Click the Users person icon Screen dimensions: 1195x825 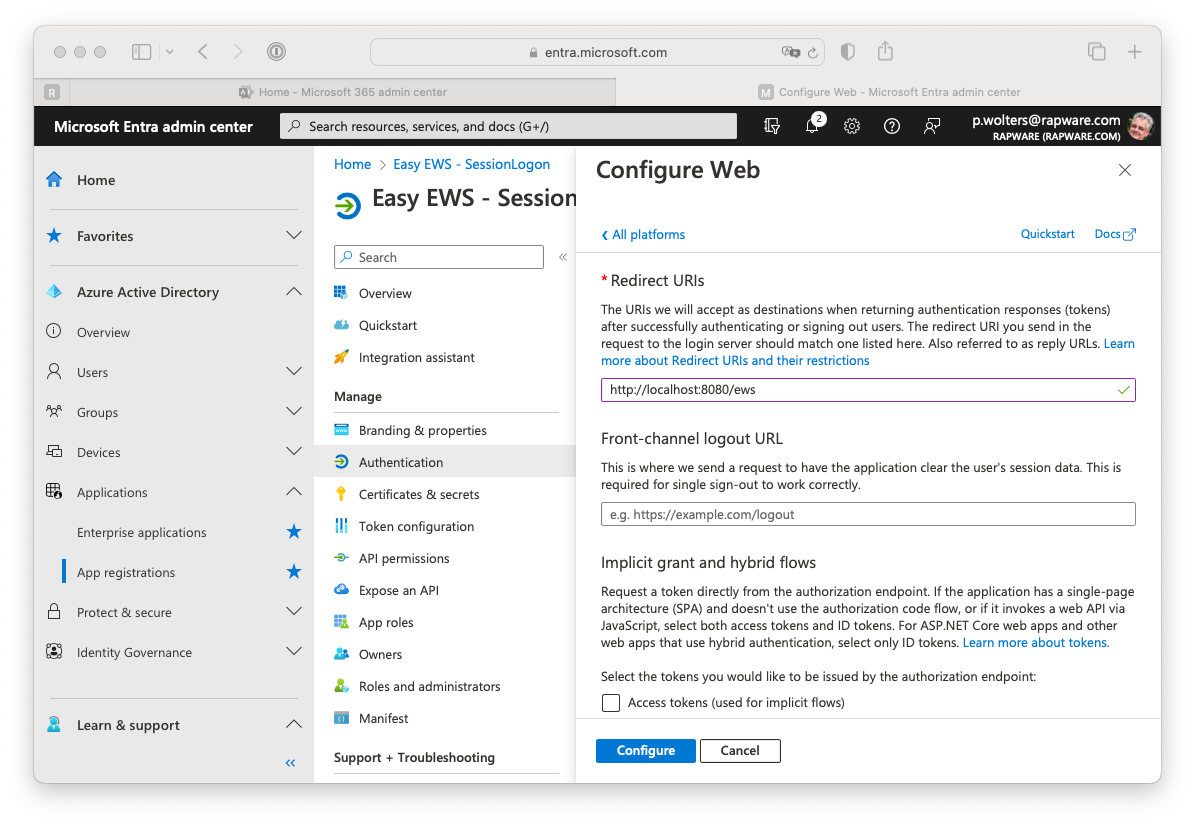54,372
